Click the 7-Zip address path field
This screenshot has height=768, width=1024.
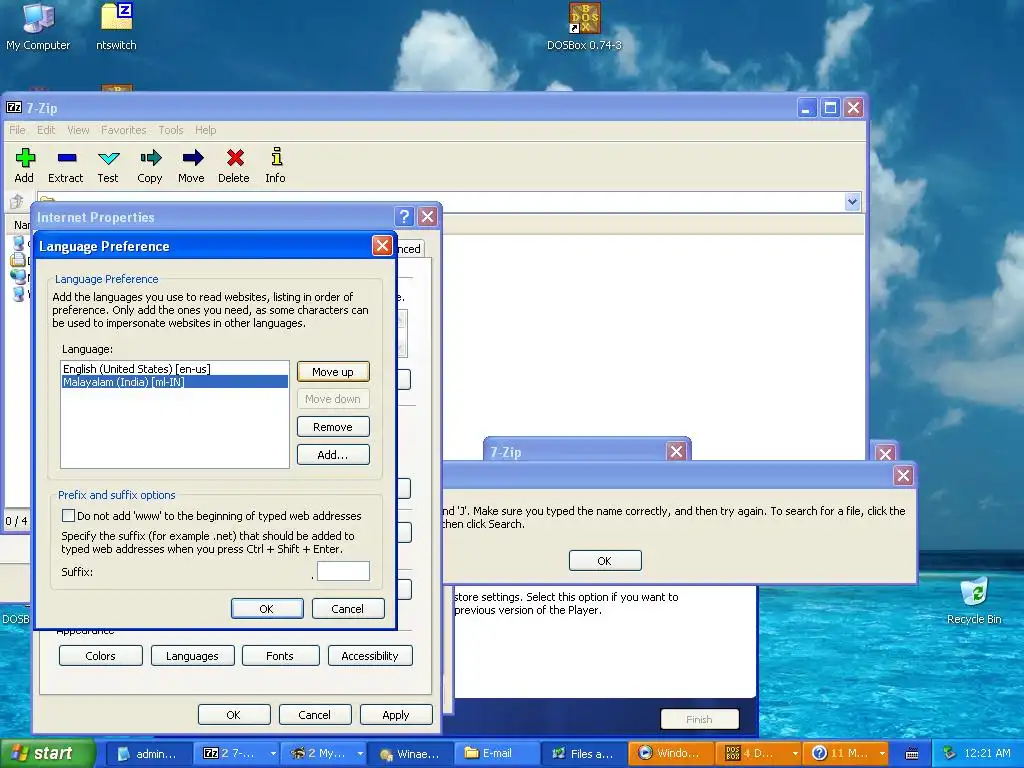point(441,202)
